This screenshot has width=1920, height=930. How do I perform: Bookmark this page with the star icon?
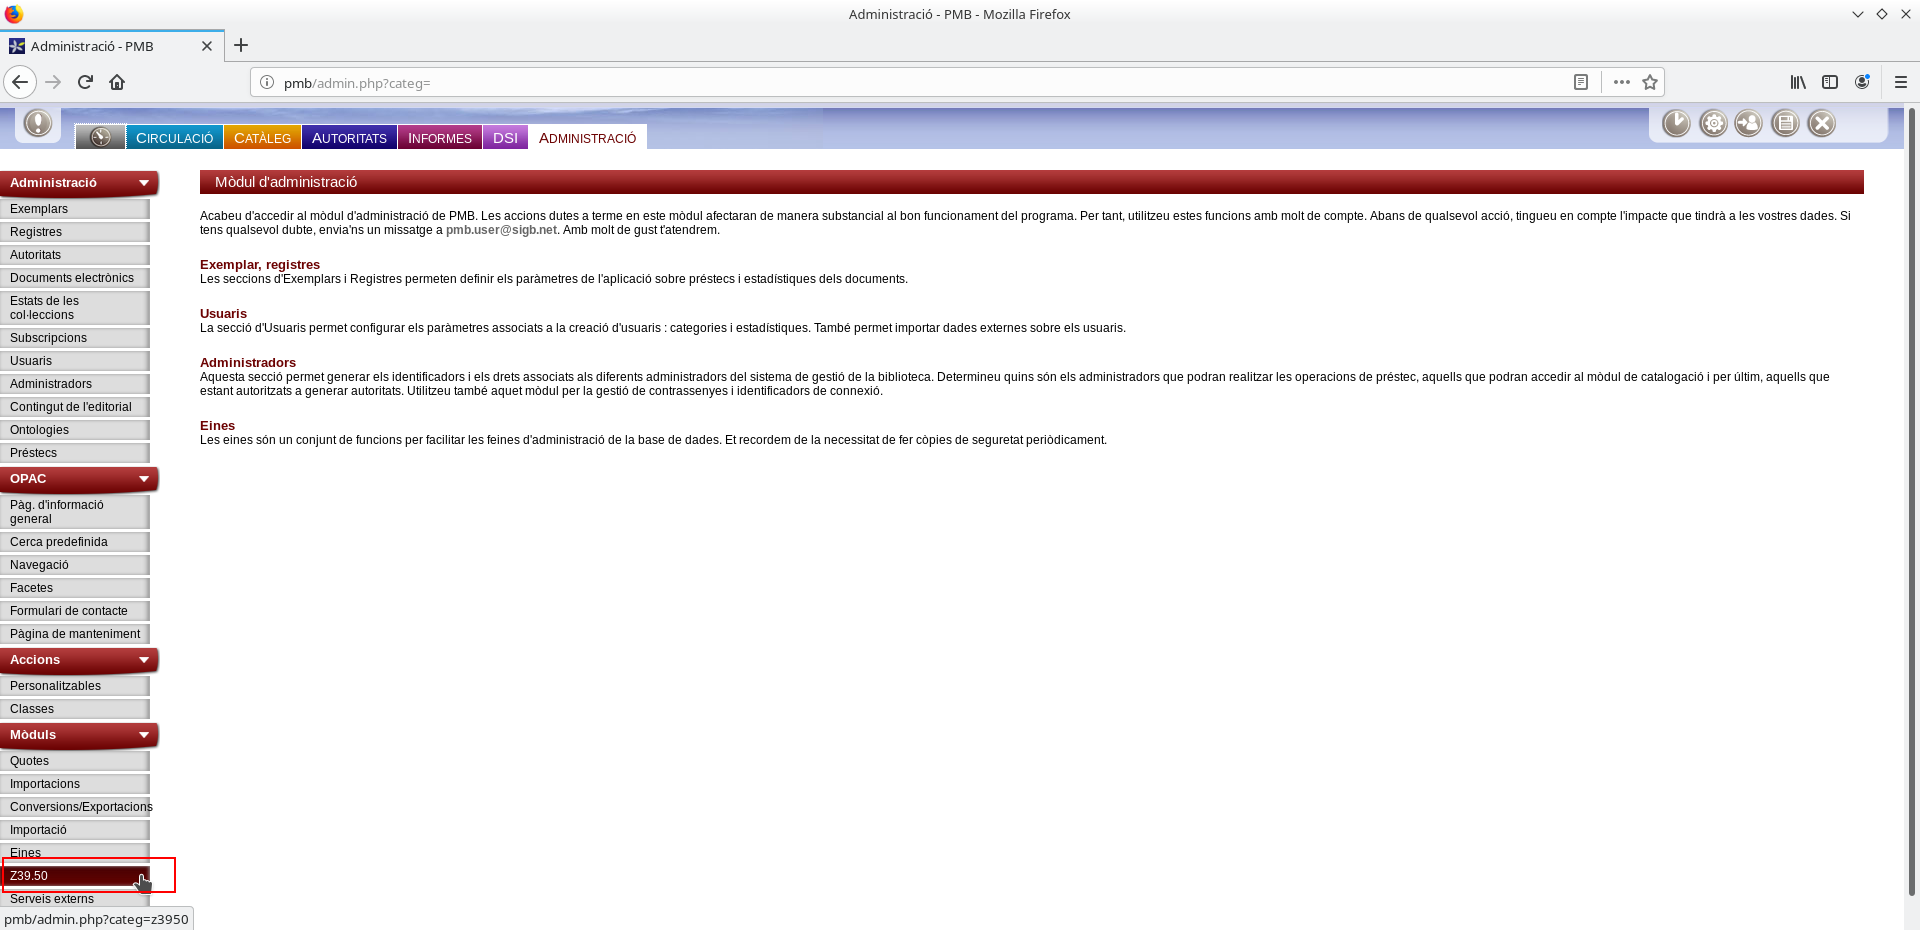tap(1650, 82)
